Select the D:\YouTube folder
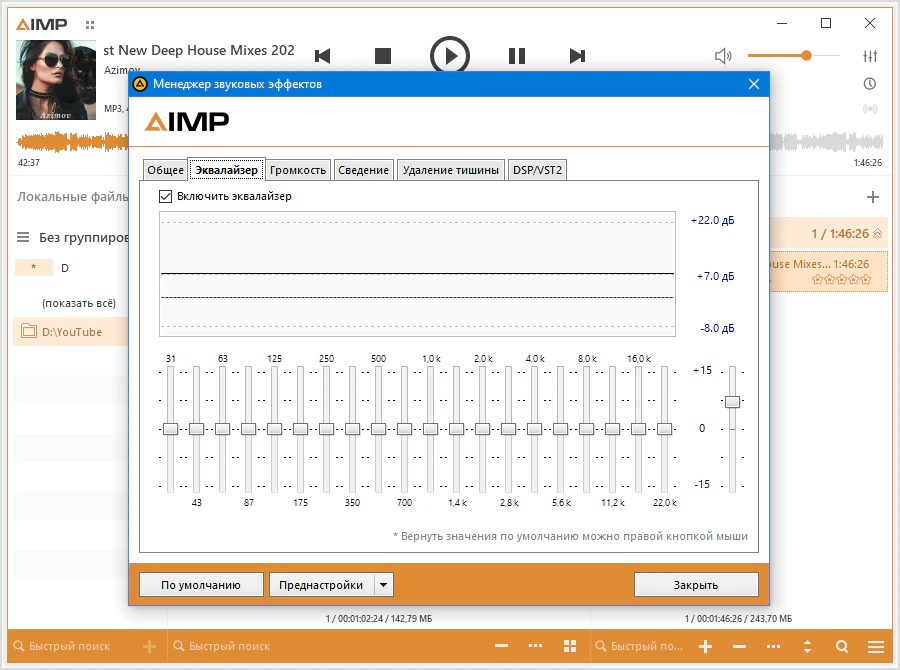This screenshot has width=900, height=670. pyautogui.click(x=71, y=332)
